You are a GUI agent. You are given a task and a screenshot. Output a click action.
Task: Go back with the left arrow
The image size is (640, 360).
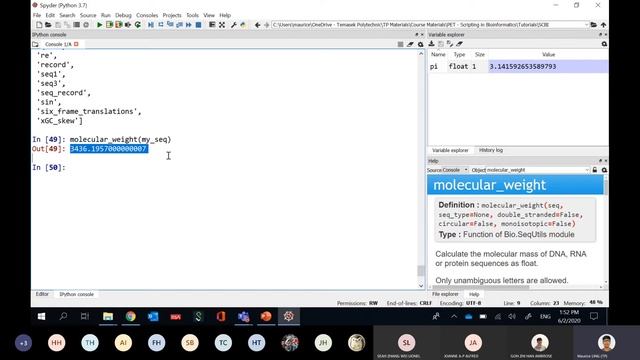pos(257,25)
